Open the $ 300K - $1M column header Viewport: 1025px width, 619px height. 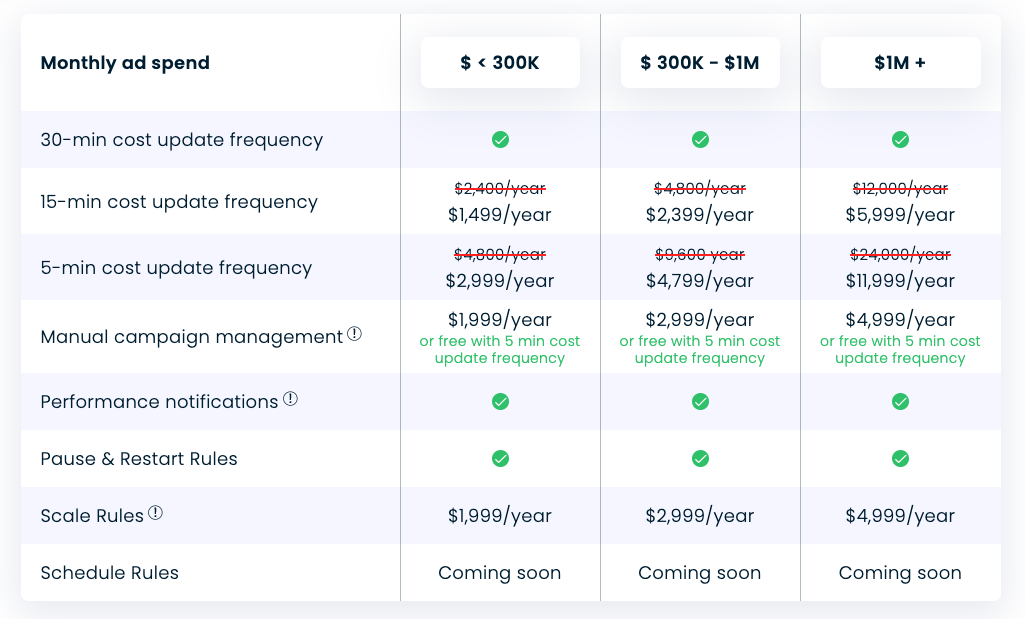pyautogui.click(x=700, y=62)
